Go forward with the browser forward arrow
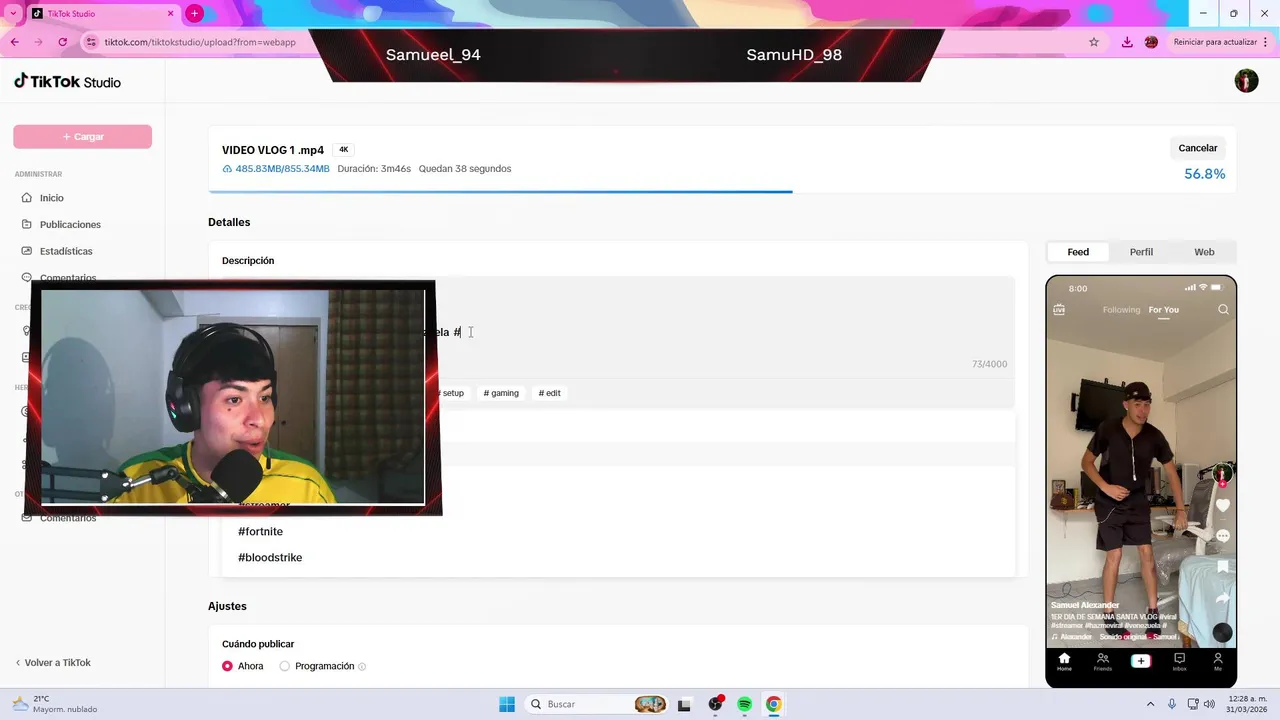The height and width of the screenshot is (720, 1280). point(39,42)
